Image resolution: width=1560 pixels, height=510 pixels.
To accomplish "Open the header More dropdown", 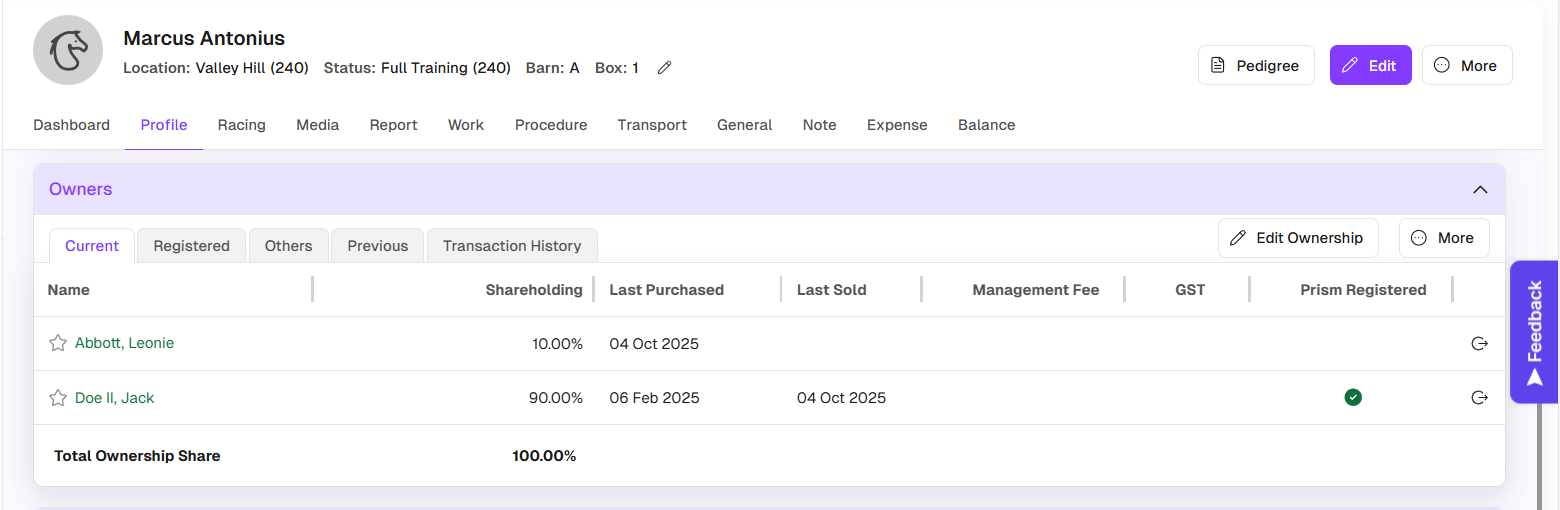I will pyautogui.click(x=1466, y=65).
